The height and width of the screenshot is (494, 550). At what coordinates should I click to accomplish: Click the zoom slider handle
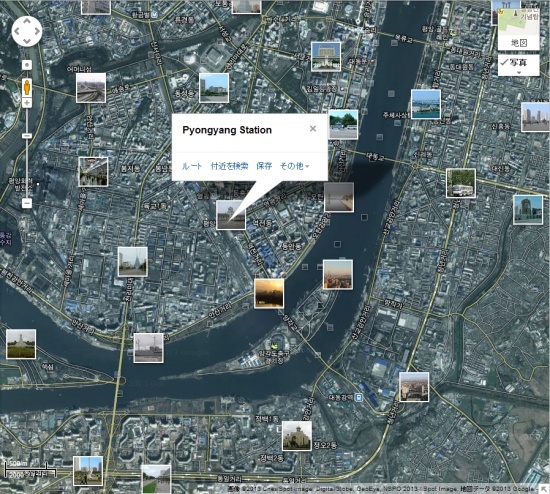[x=27, y=136]
